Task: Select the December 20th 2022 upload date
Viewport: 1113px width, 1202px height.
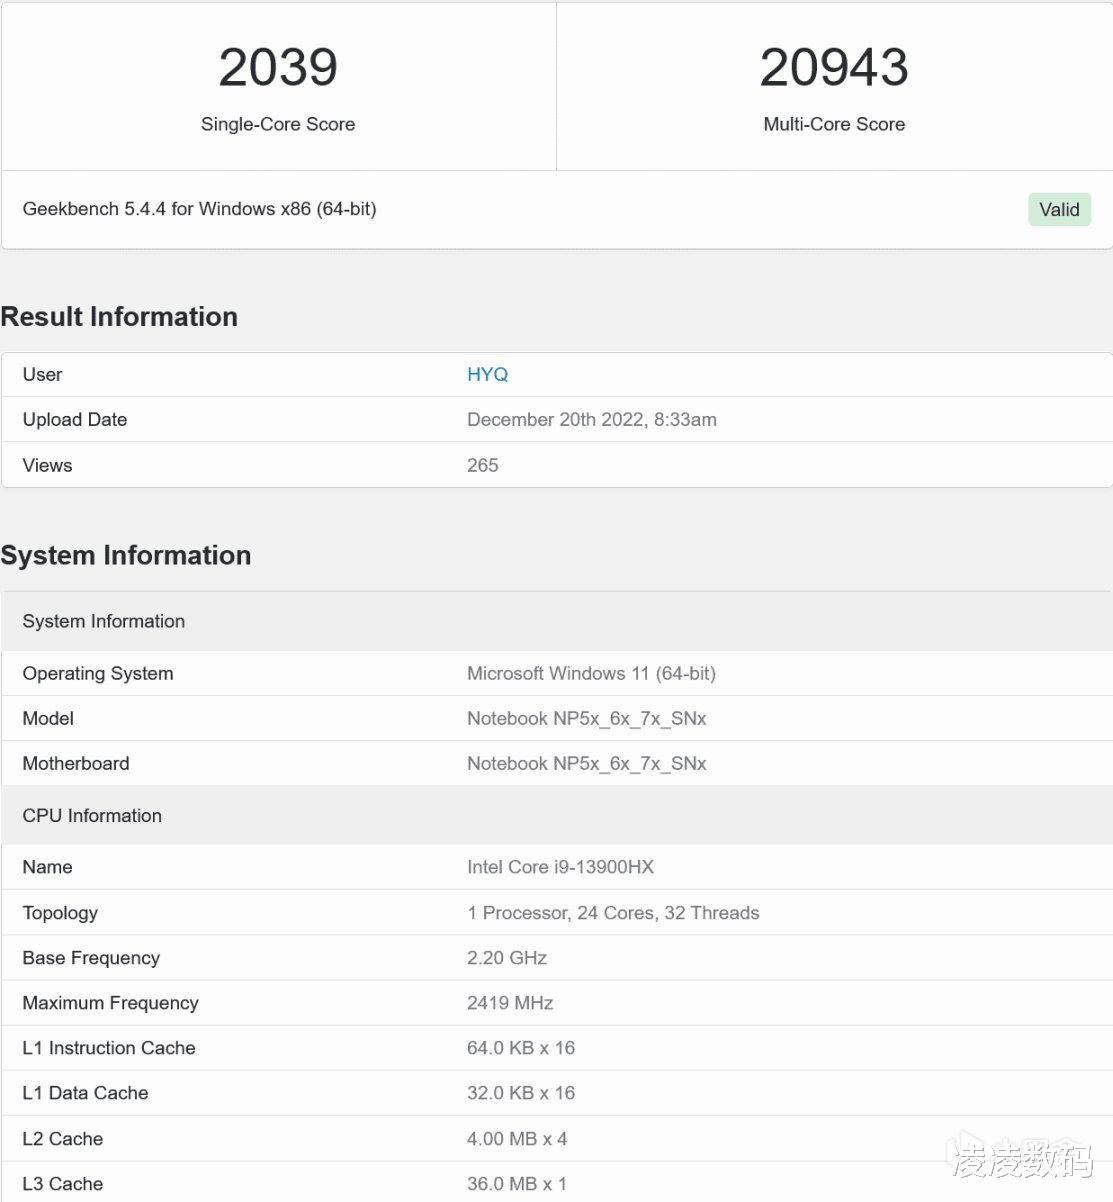Action: click(591, 419)
